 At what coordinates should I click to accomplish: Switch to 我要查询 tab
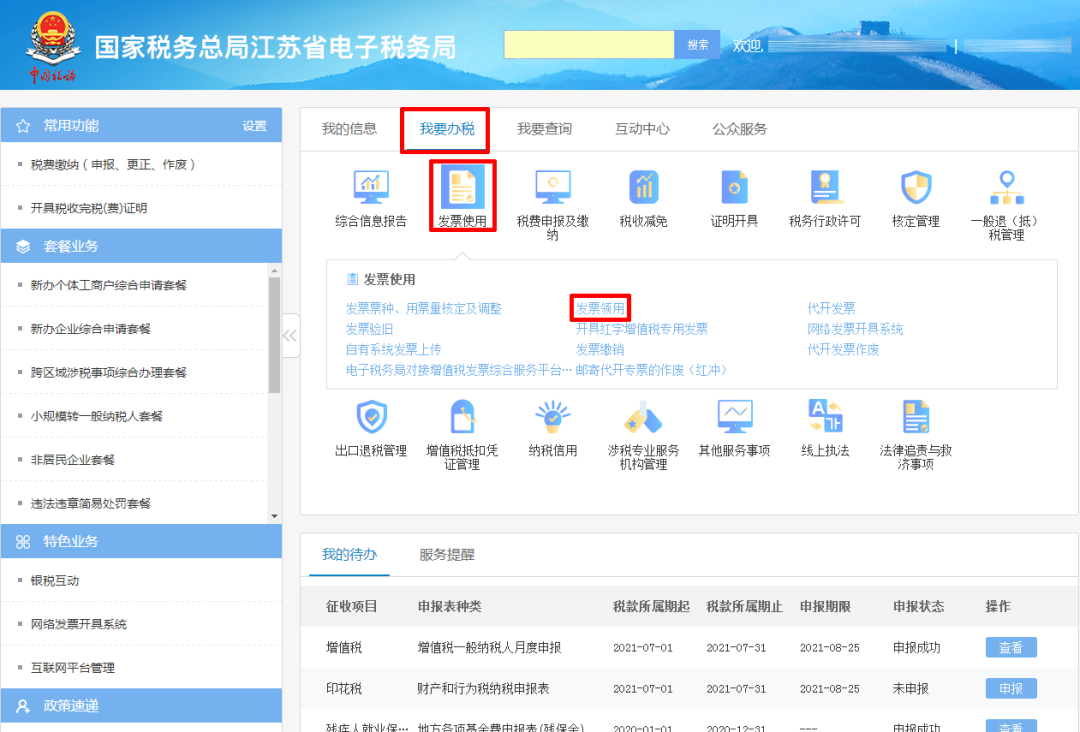pyautogui.click(x=544, y=129)
